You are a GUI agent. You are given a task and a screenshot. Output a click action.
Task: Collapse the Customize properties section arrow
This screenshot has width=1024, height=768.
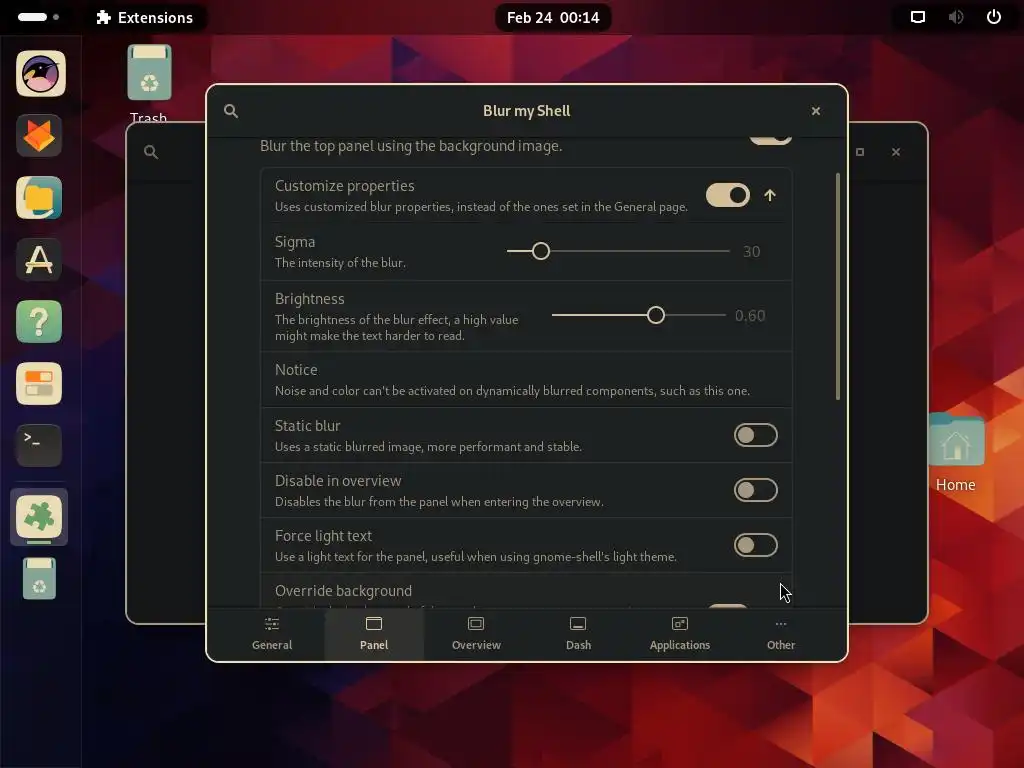click(x=770, y=195)
